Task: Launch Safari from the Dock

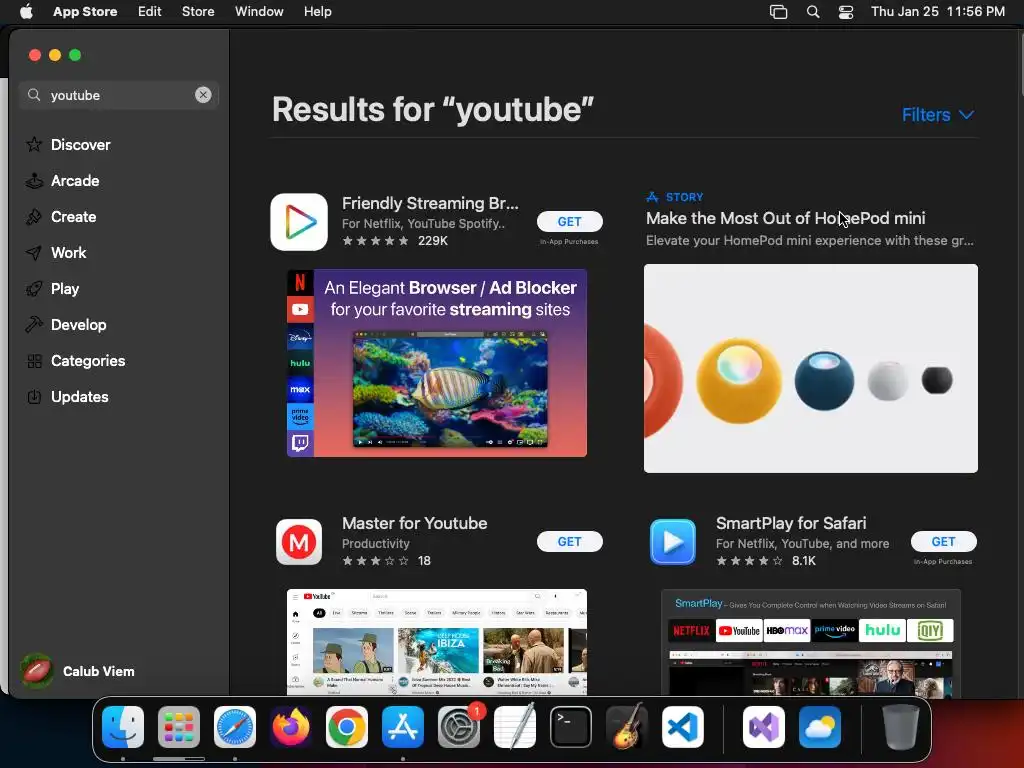Action: point(235,727)
